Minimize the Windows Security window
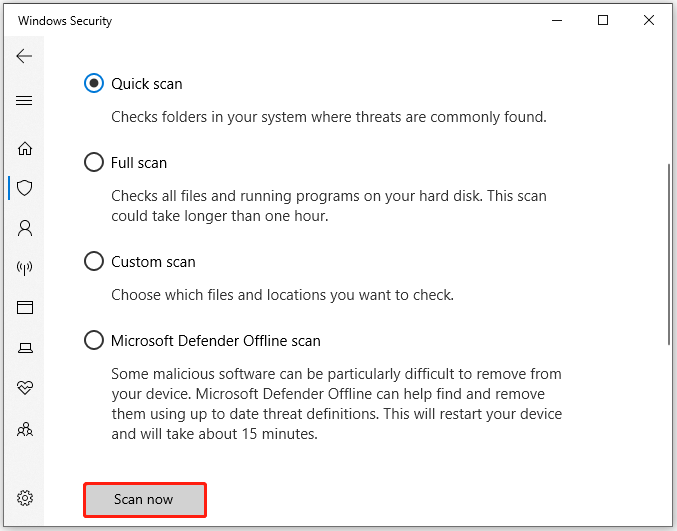Image resolution: width=677 pixels, height=531 pixels. [557, 20]
